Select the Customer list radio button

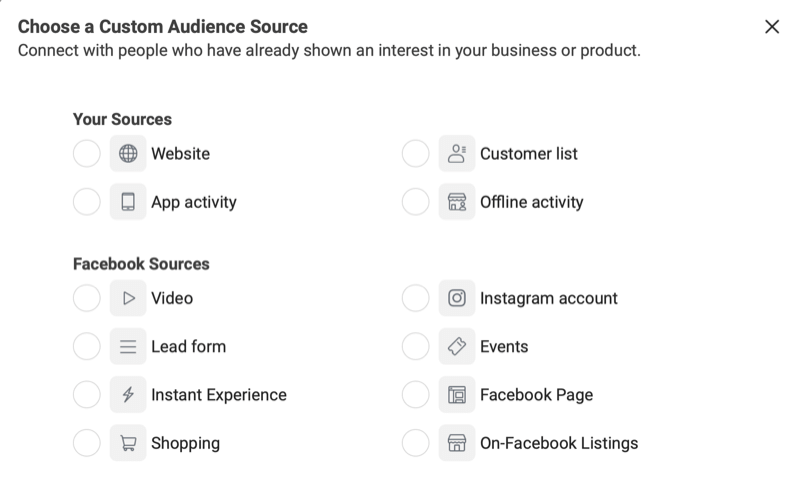point(415,154)
